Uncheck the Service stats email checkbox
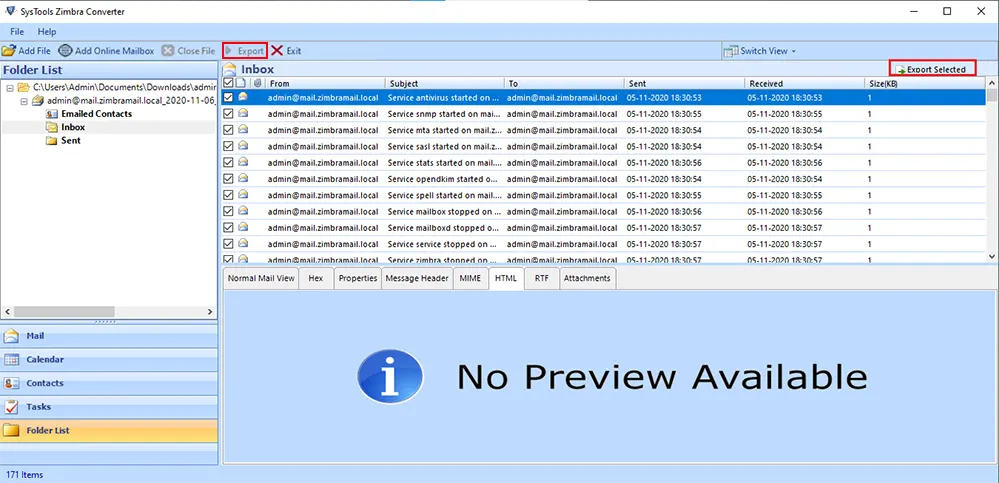The height and width of the screenshot is (483, 999). (x=228, y=162)
